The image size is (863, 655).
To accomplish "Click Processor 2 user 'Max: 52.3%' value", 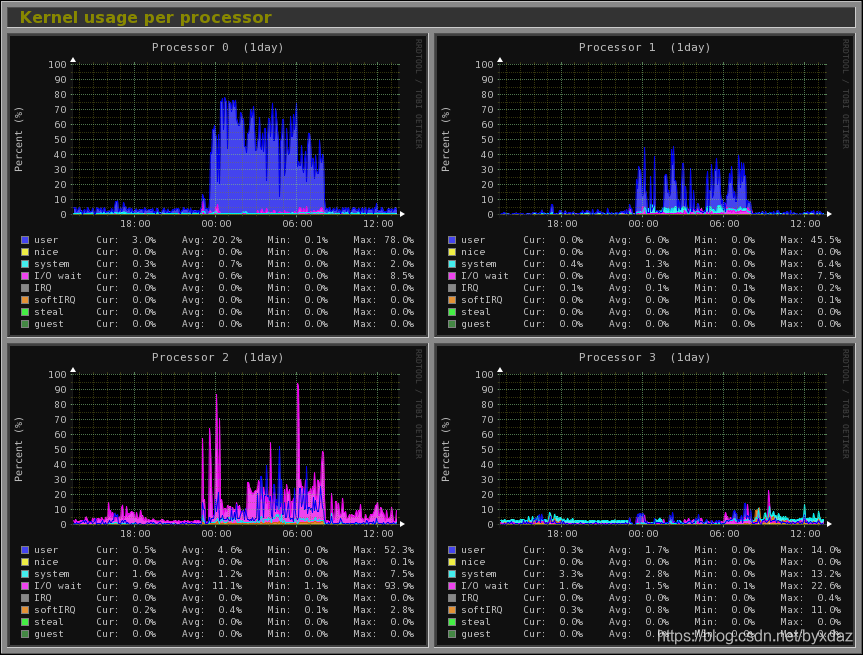I will click(x=384, y=550).
